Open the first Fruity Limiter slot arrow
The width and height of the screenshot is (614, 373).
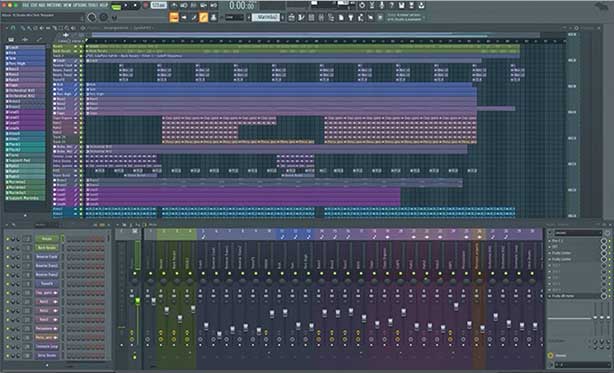point(550,253)
